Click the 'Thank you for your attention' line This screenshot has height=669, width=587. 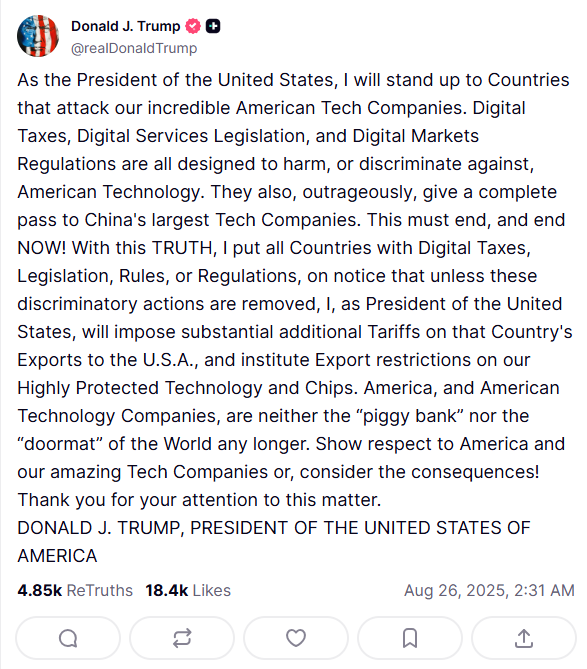tap(199, 500)
